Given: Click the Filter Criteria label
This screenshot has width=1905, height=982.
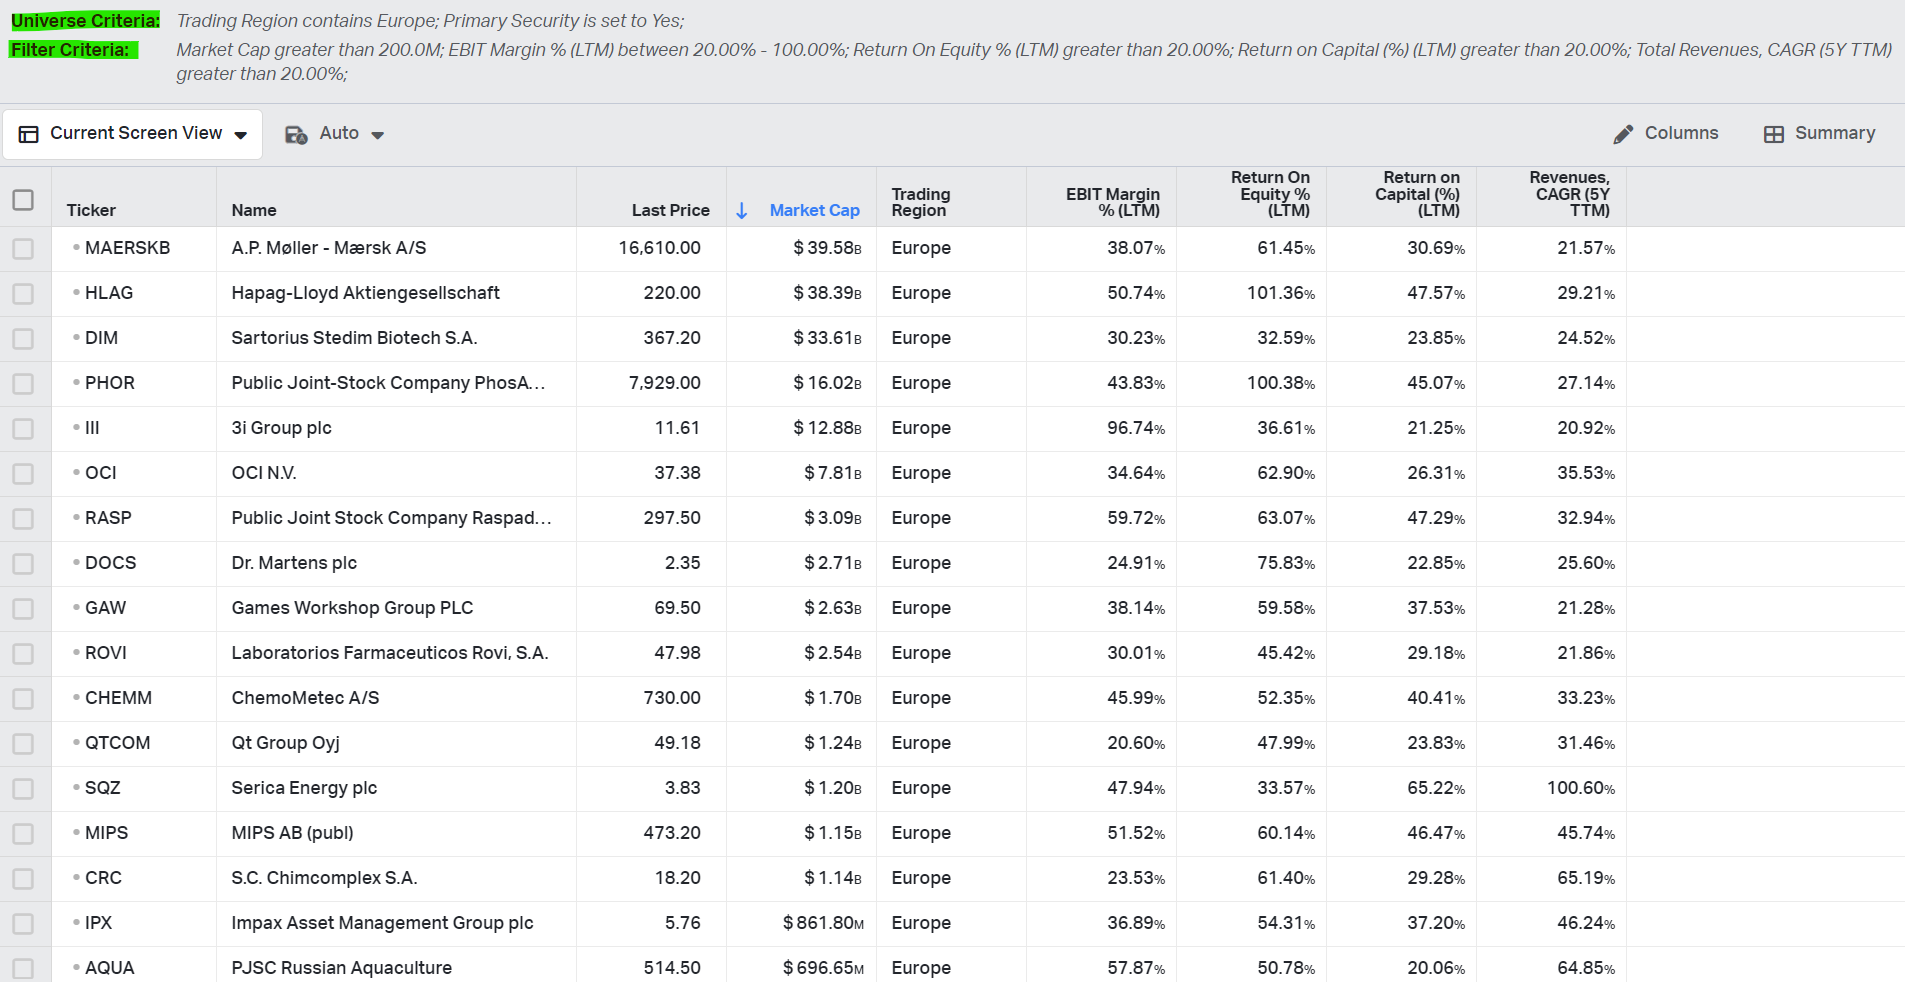Looking at the screenshot, I should point(72,50).
